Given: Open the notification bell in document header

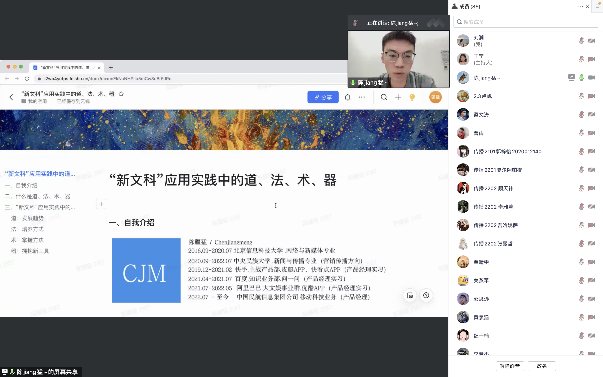Looking at the screenshot, I should (348, 97).
